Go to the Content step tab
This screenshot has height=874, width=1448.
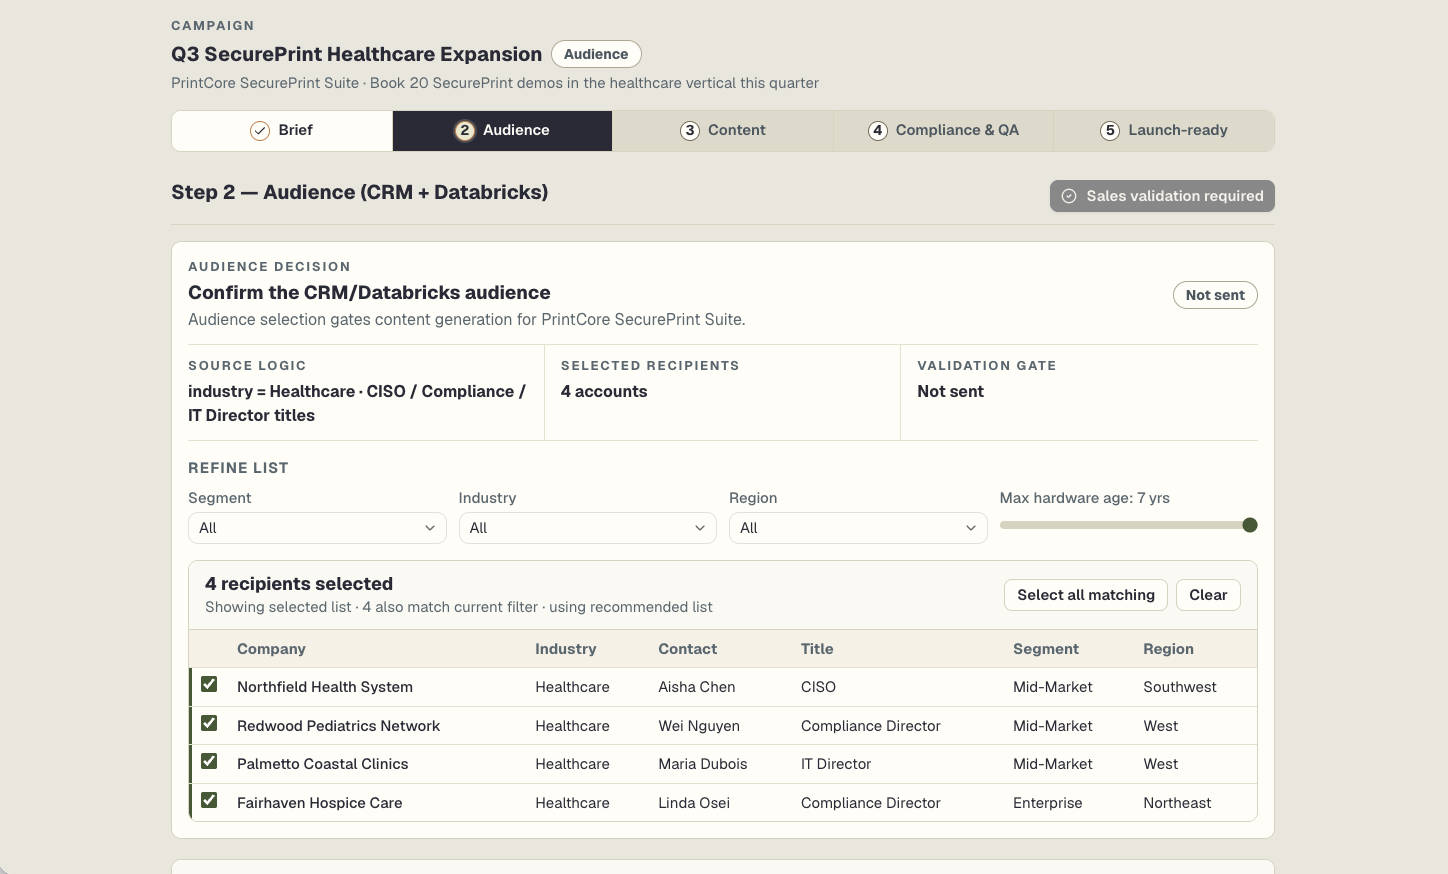pyautogui.click(x=723, y=131)
